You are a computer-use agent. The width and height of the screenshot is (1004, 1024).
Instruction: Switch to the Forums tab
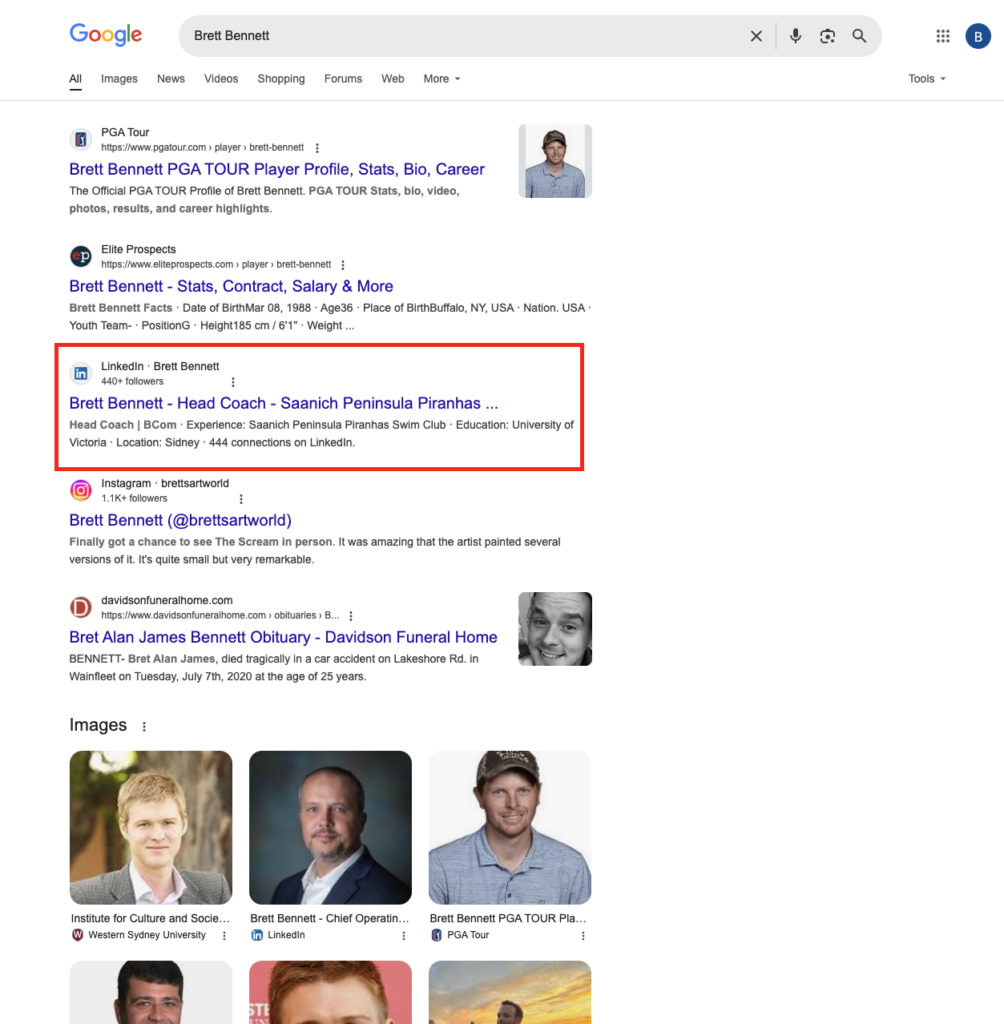tap(343, 79)
